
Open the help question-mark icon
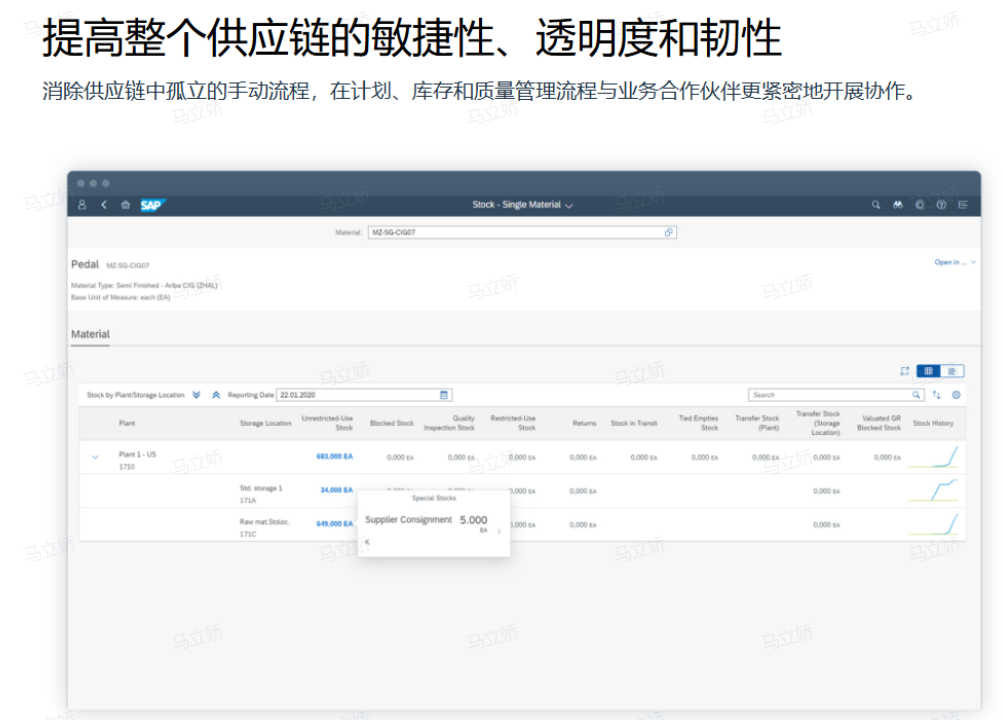[x=942, y=205]
